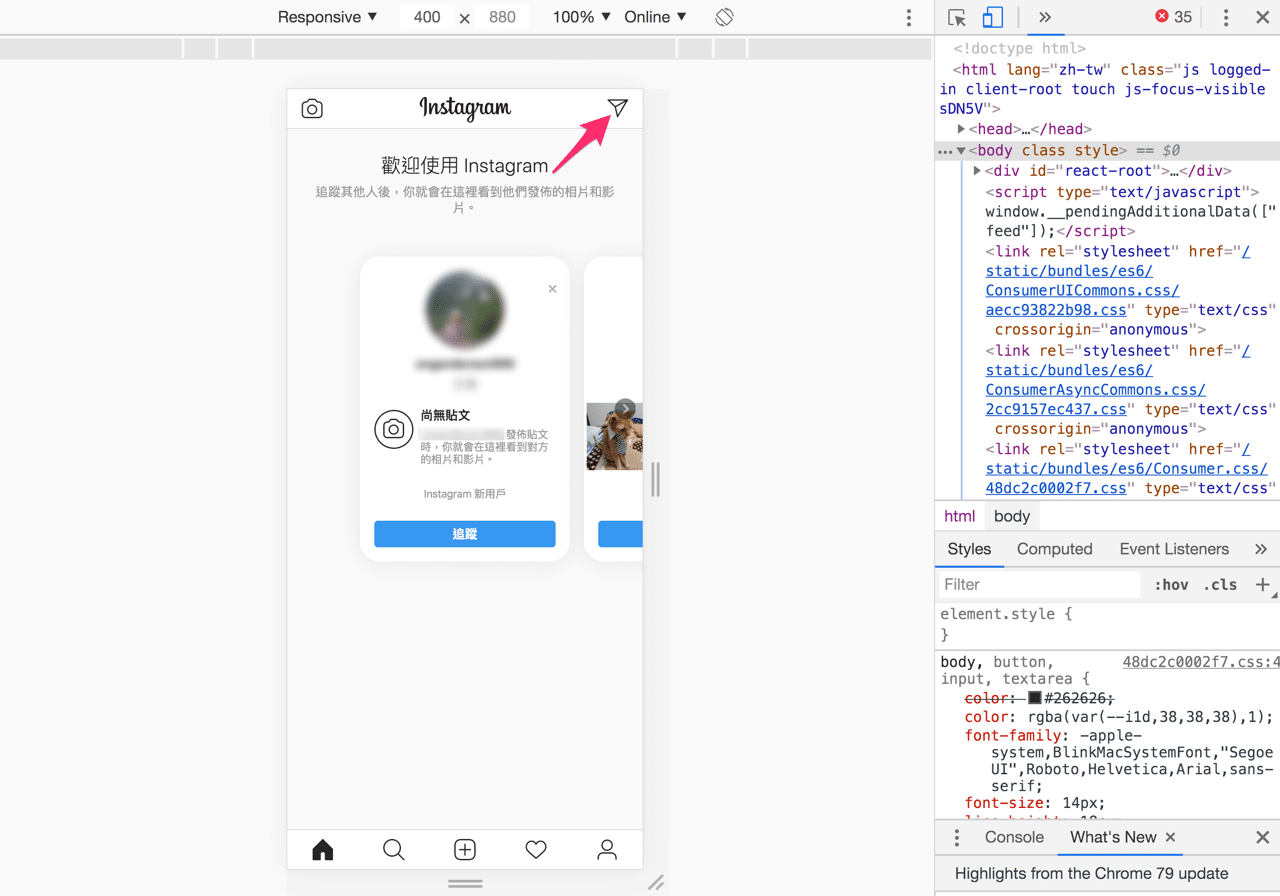Switch to the Console drawer tab
This screenshot has height=896, width=1280.
[1014, 838]
